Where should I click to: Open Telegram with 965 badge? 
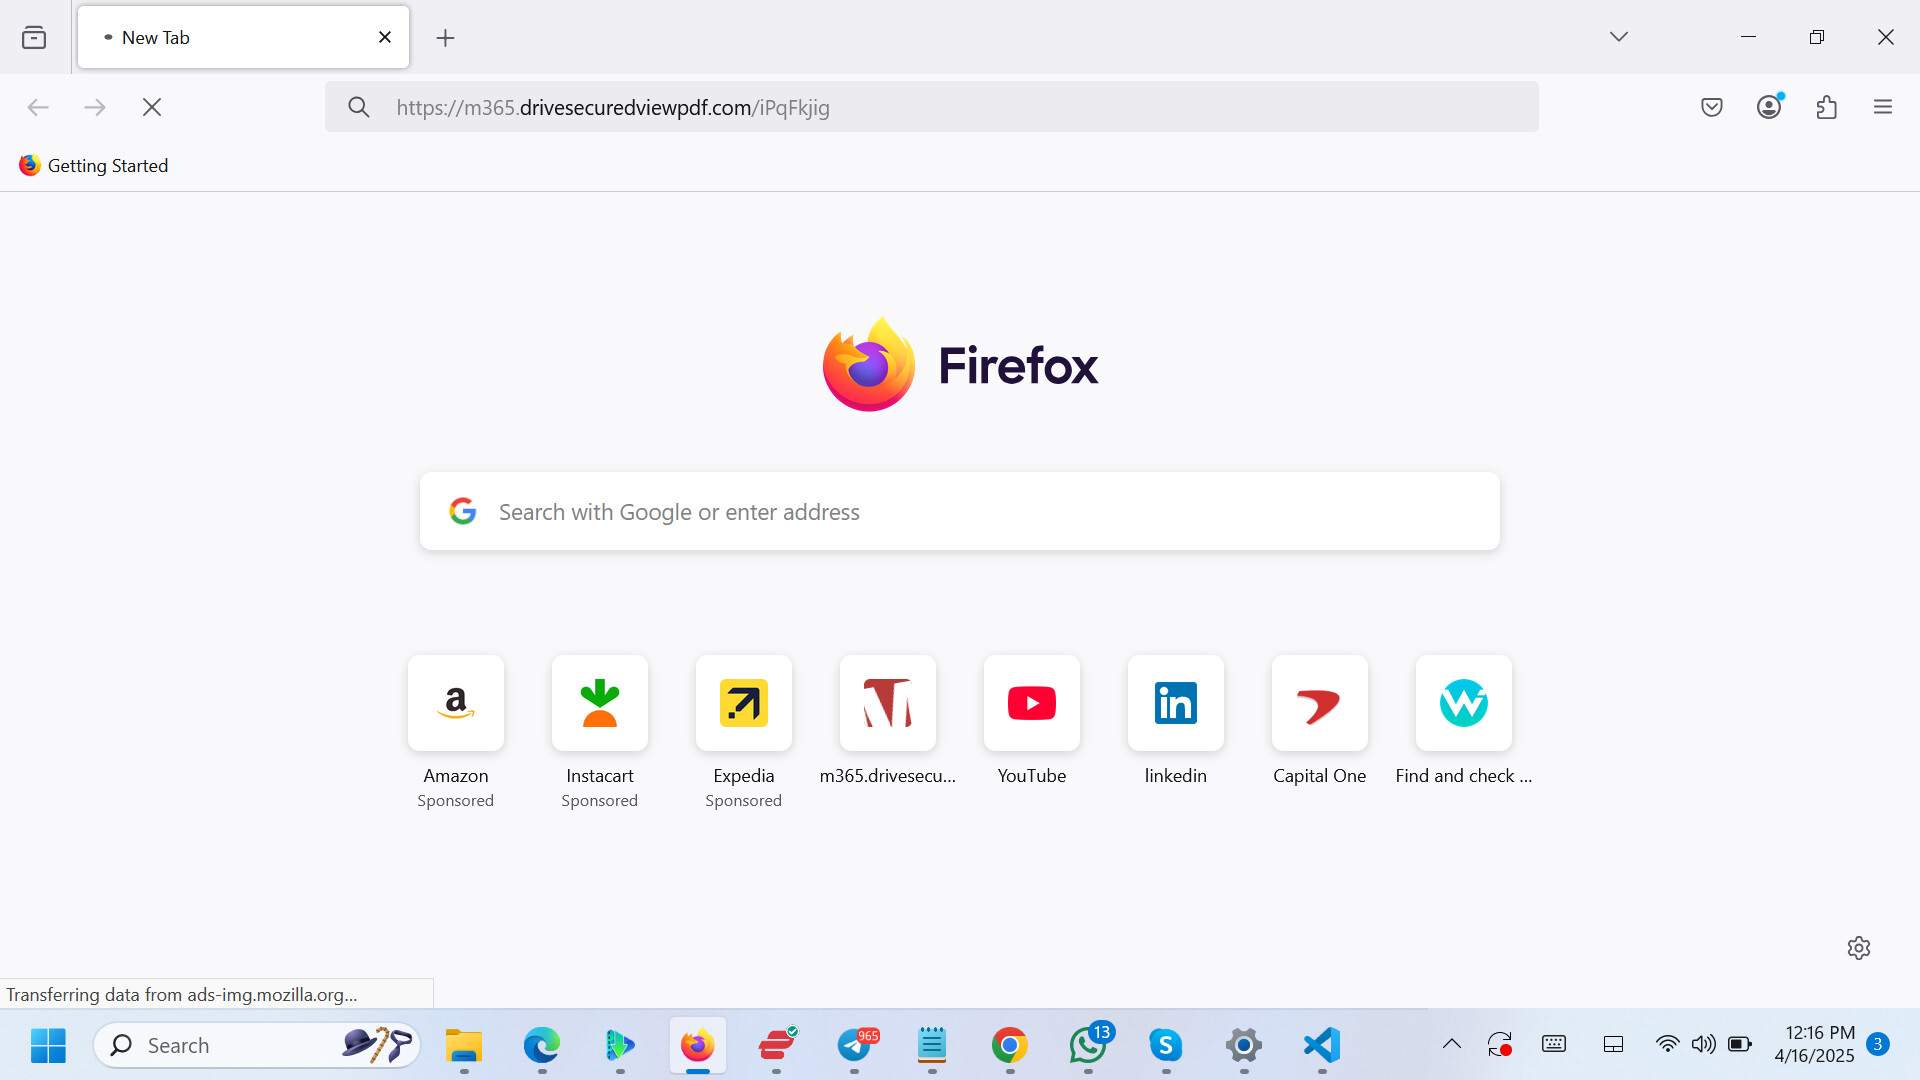856,1045
